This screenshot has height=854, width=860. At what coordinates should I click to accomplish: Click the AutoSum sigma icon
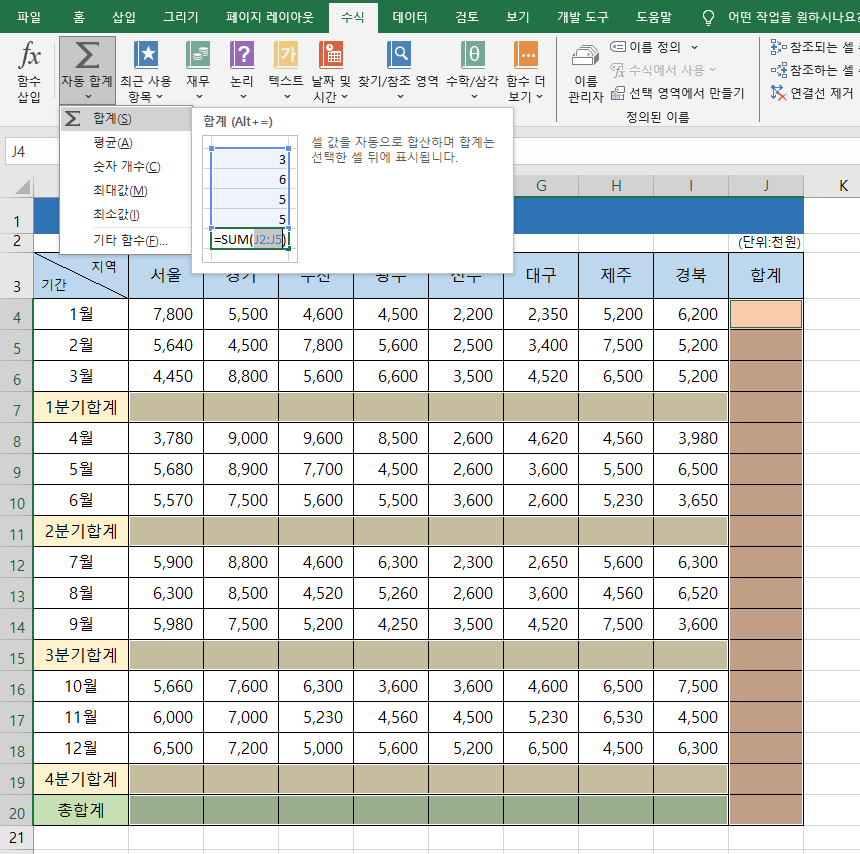87,55
